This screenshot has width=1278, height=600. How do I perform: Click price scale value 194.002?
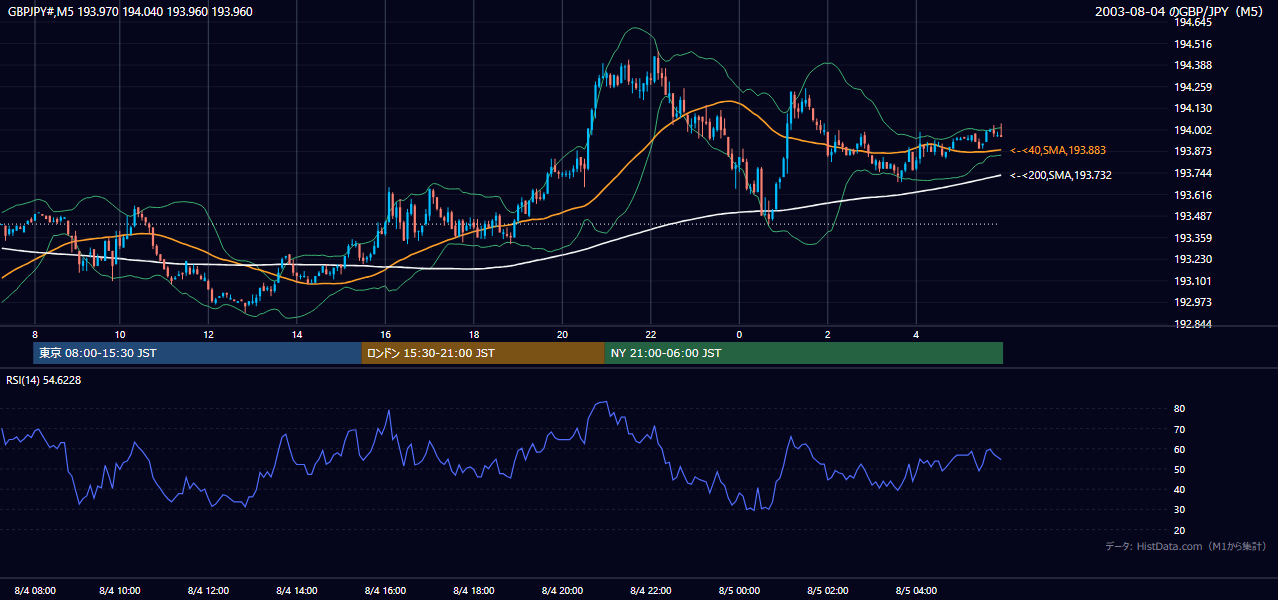(x=1192, y=130)
